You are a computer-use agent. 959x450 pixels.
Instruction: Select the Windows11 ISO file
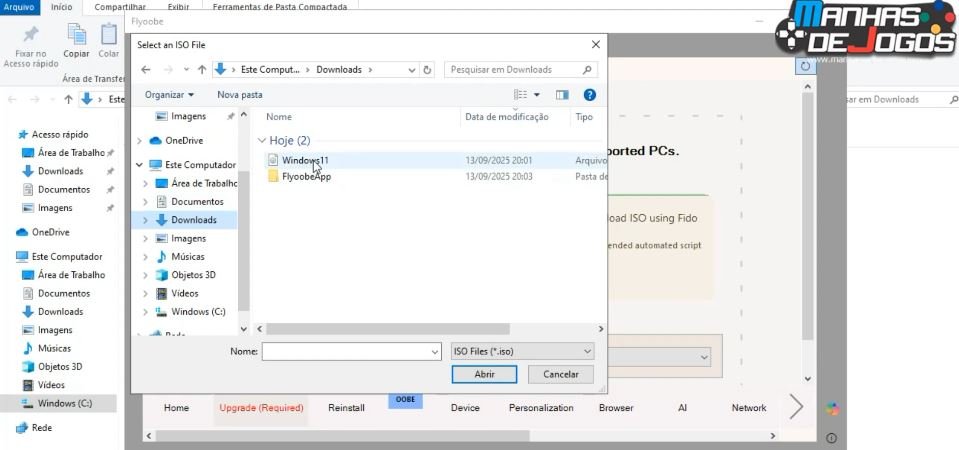click(304, 160)
